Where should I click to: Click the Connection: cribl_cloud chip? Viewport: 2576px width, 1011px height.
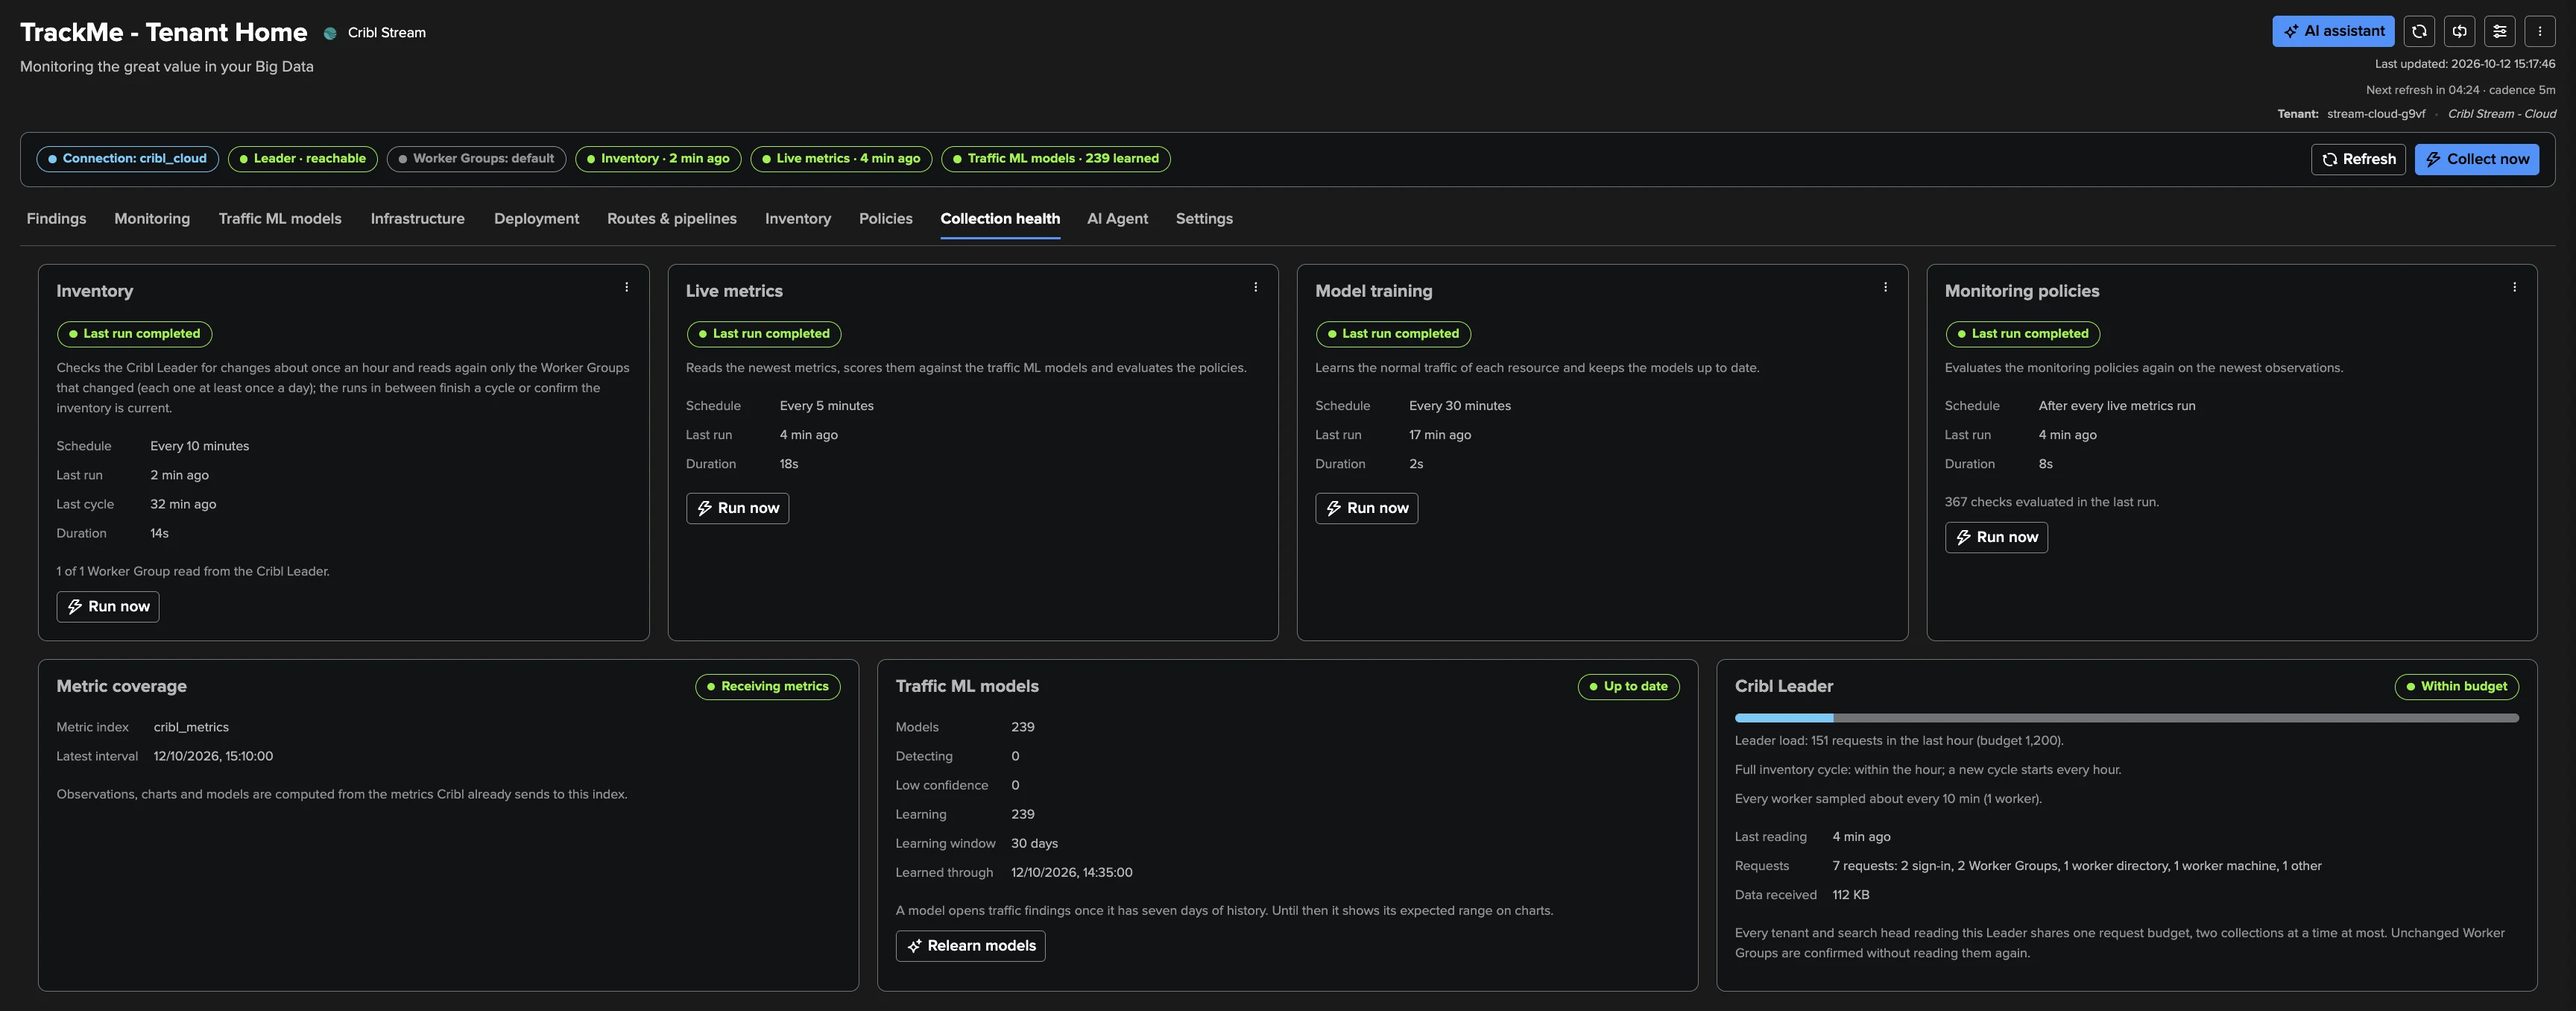point(127,159)
